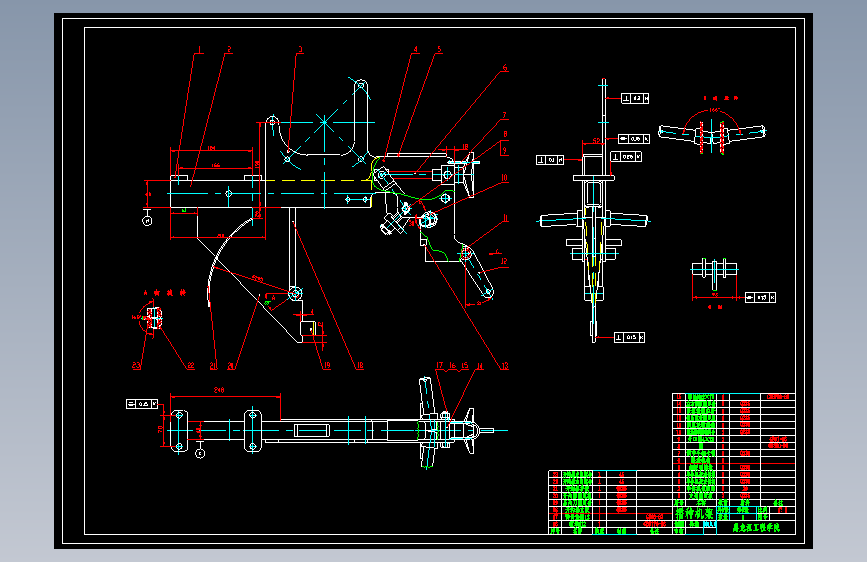The width and height of the screenshot is (867, 562).
Task: Select part callout number 13
Action: (x=504, y=366)
